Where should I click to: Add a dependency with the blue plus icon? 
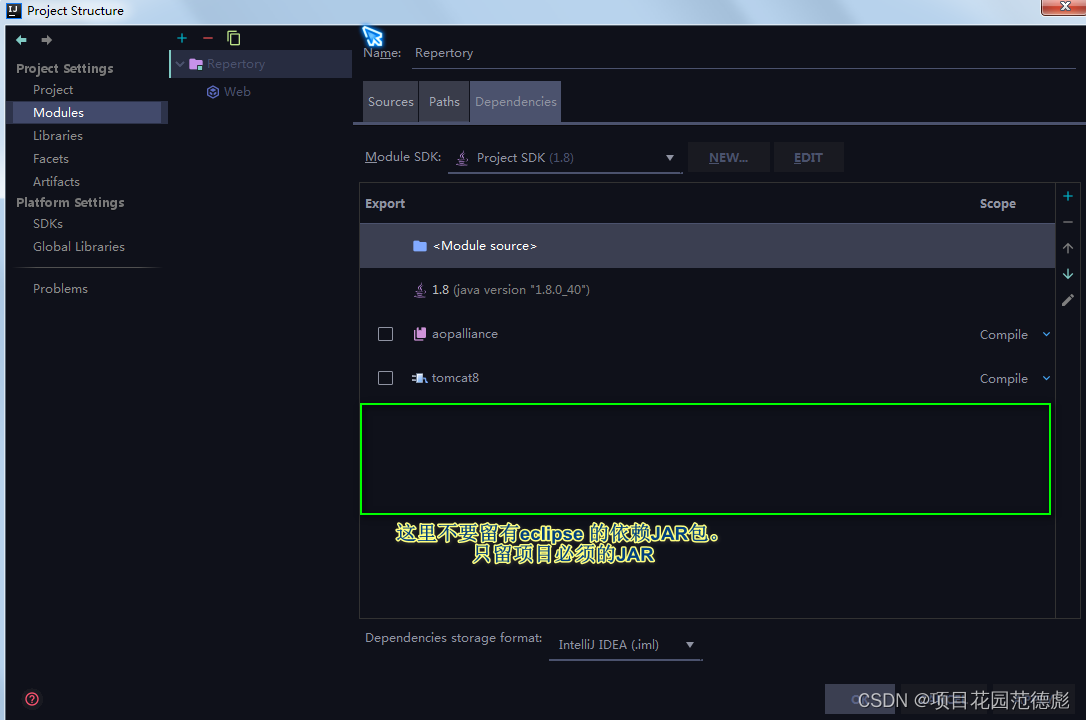pyautogui.click(x=1068, y=197)
